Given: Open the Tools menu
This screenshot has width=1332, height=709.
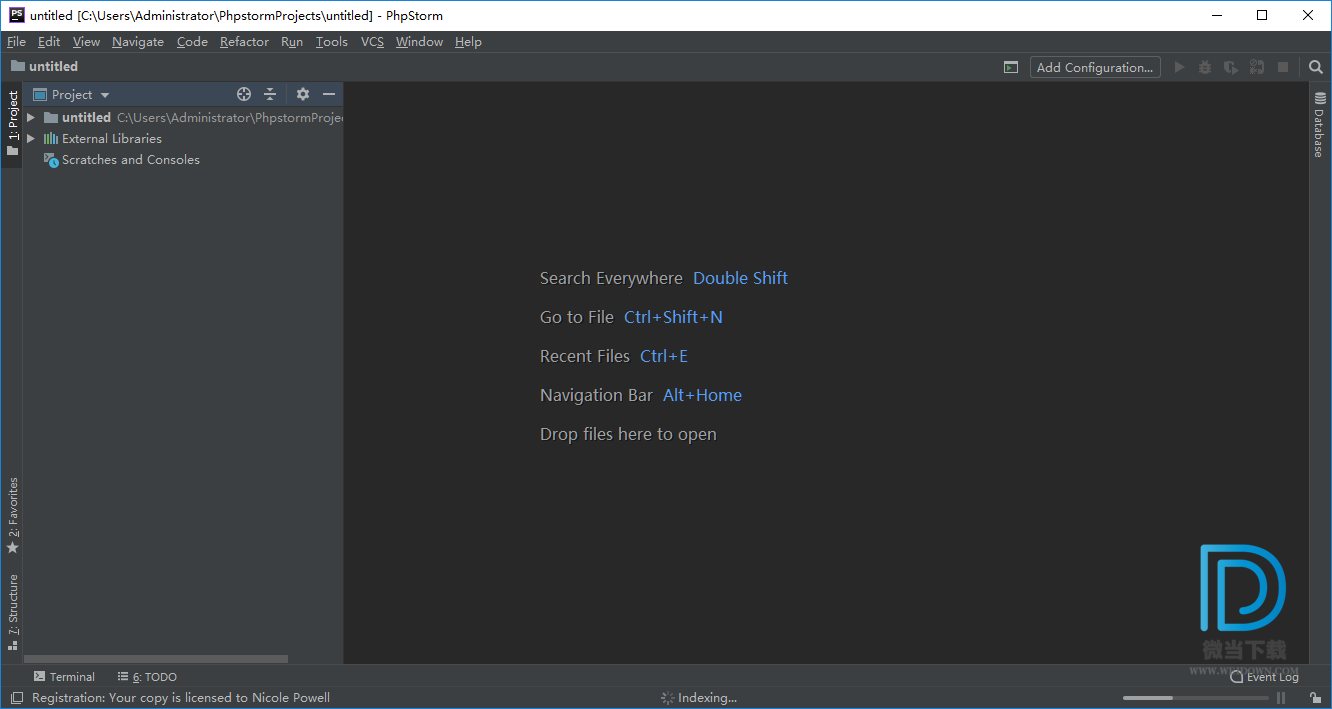Looking at the screenshot, I should 331,42.
